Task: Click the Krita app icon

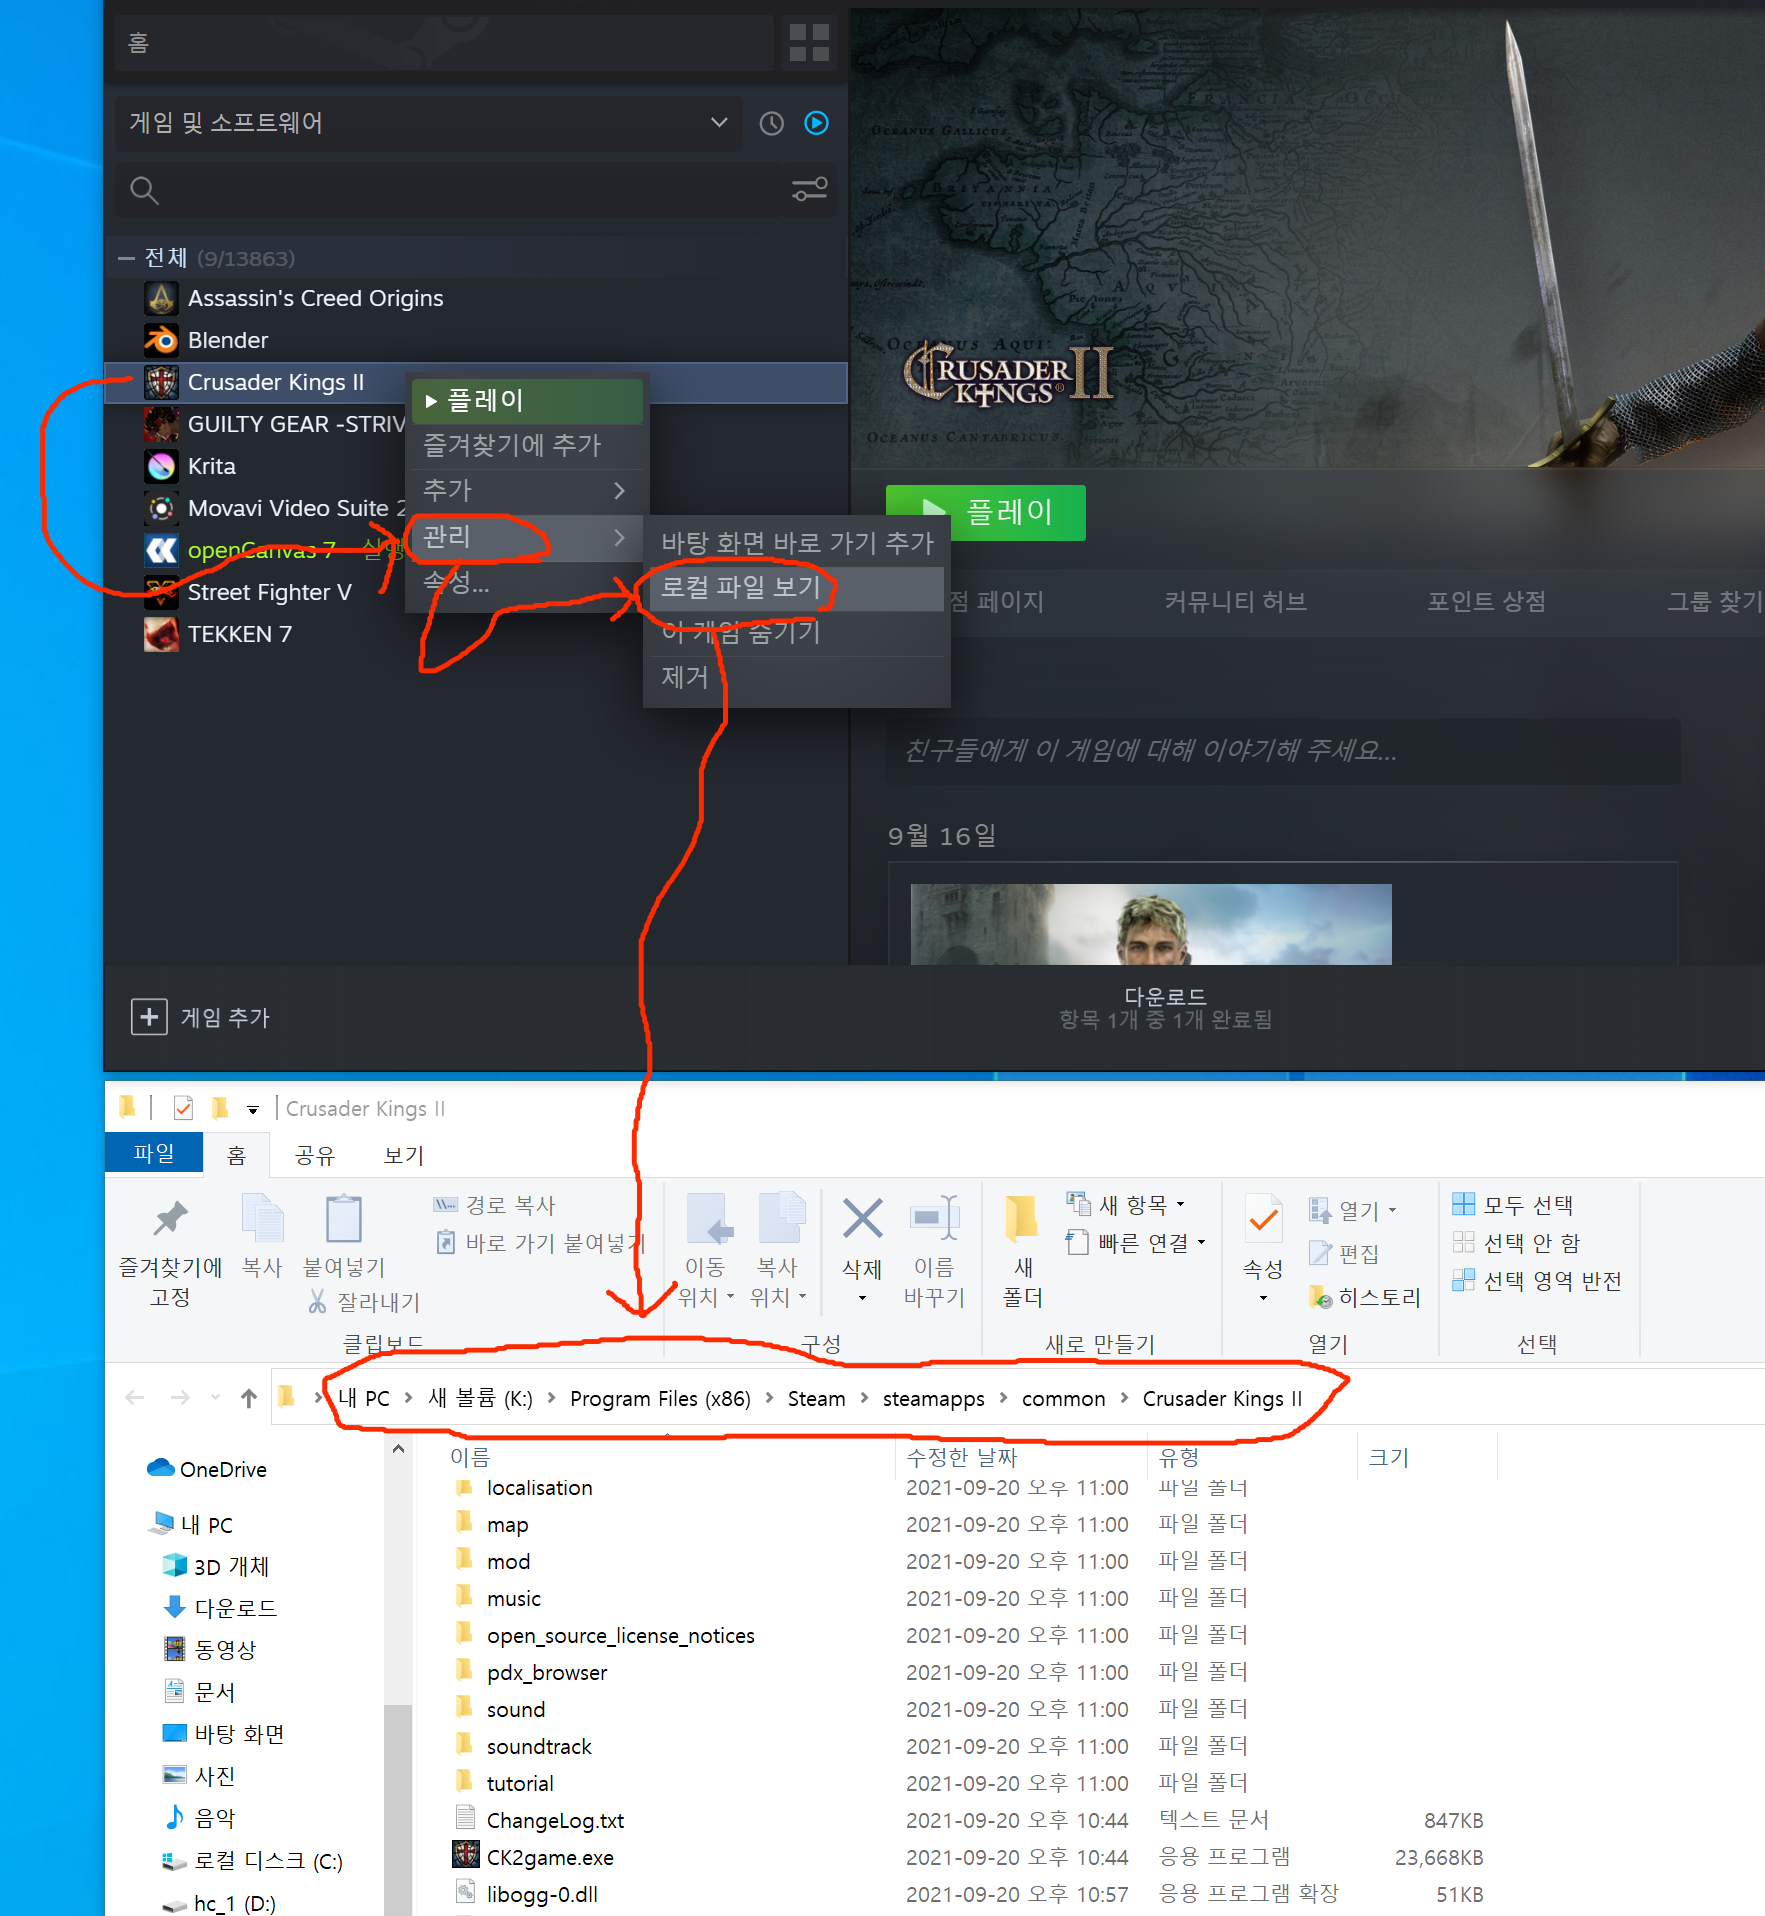Action: pyautogui.click(x=161, y=466)
